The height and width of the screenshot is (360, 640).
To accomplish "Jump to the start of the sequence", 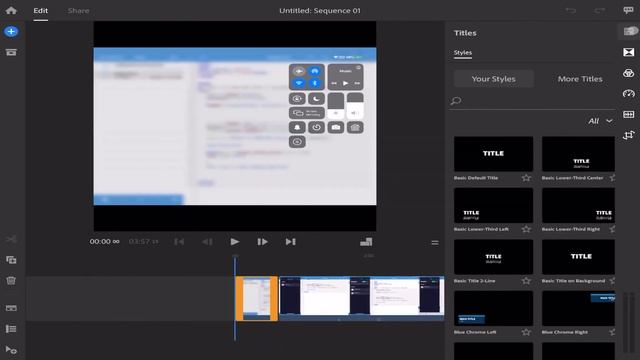I will click(x=179, y=242).
